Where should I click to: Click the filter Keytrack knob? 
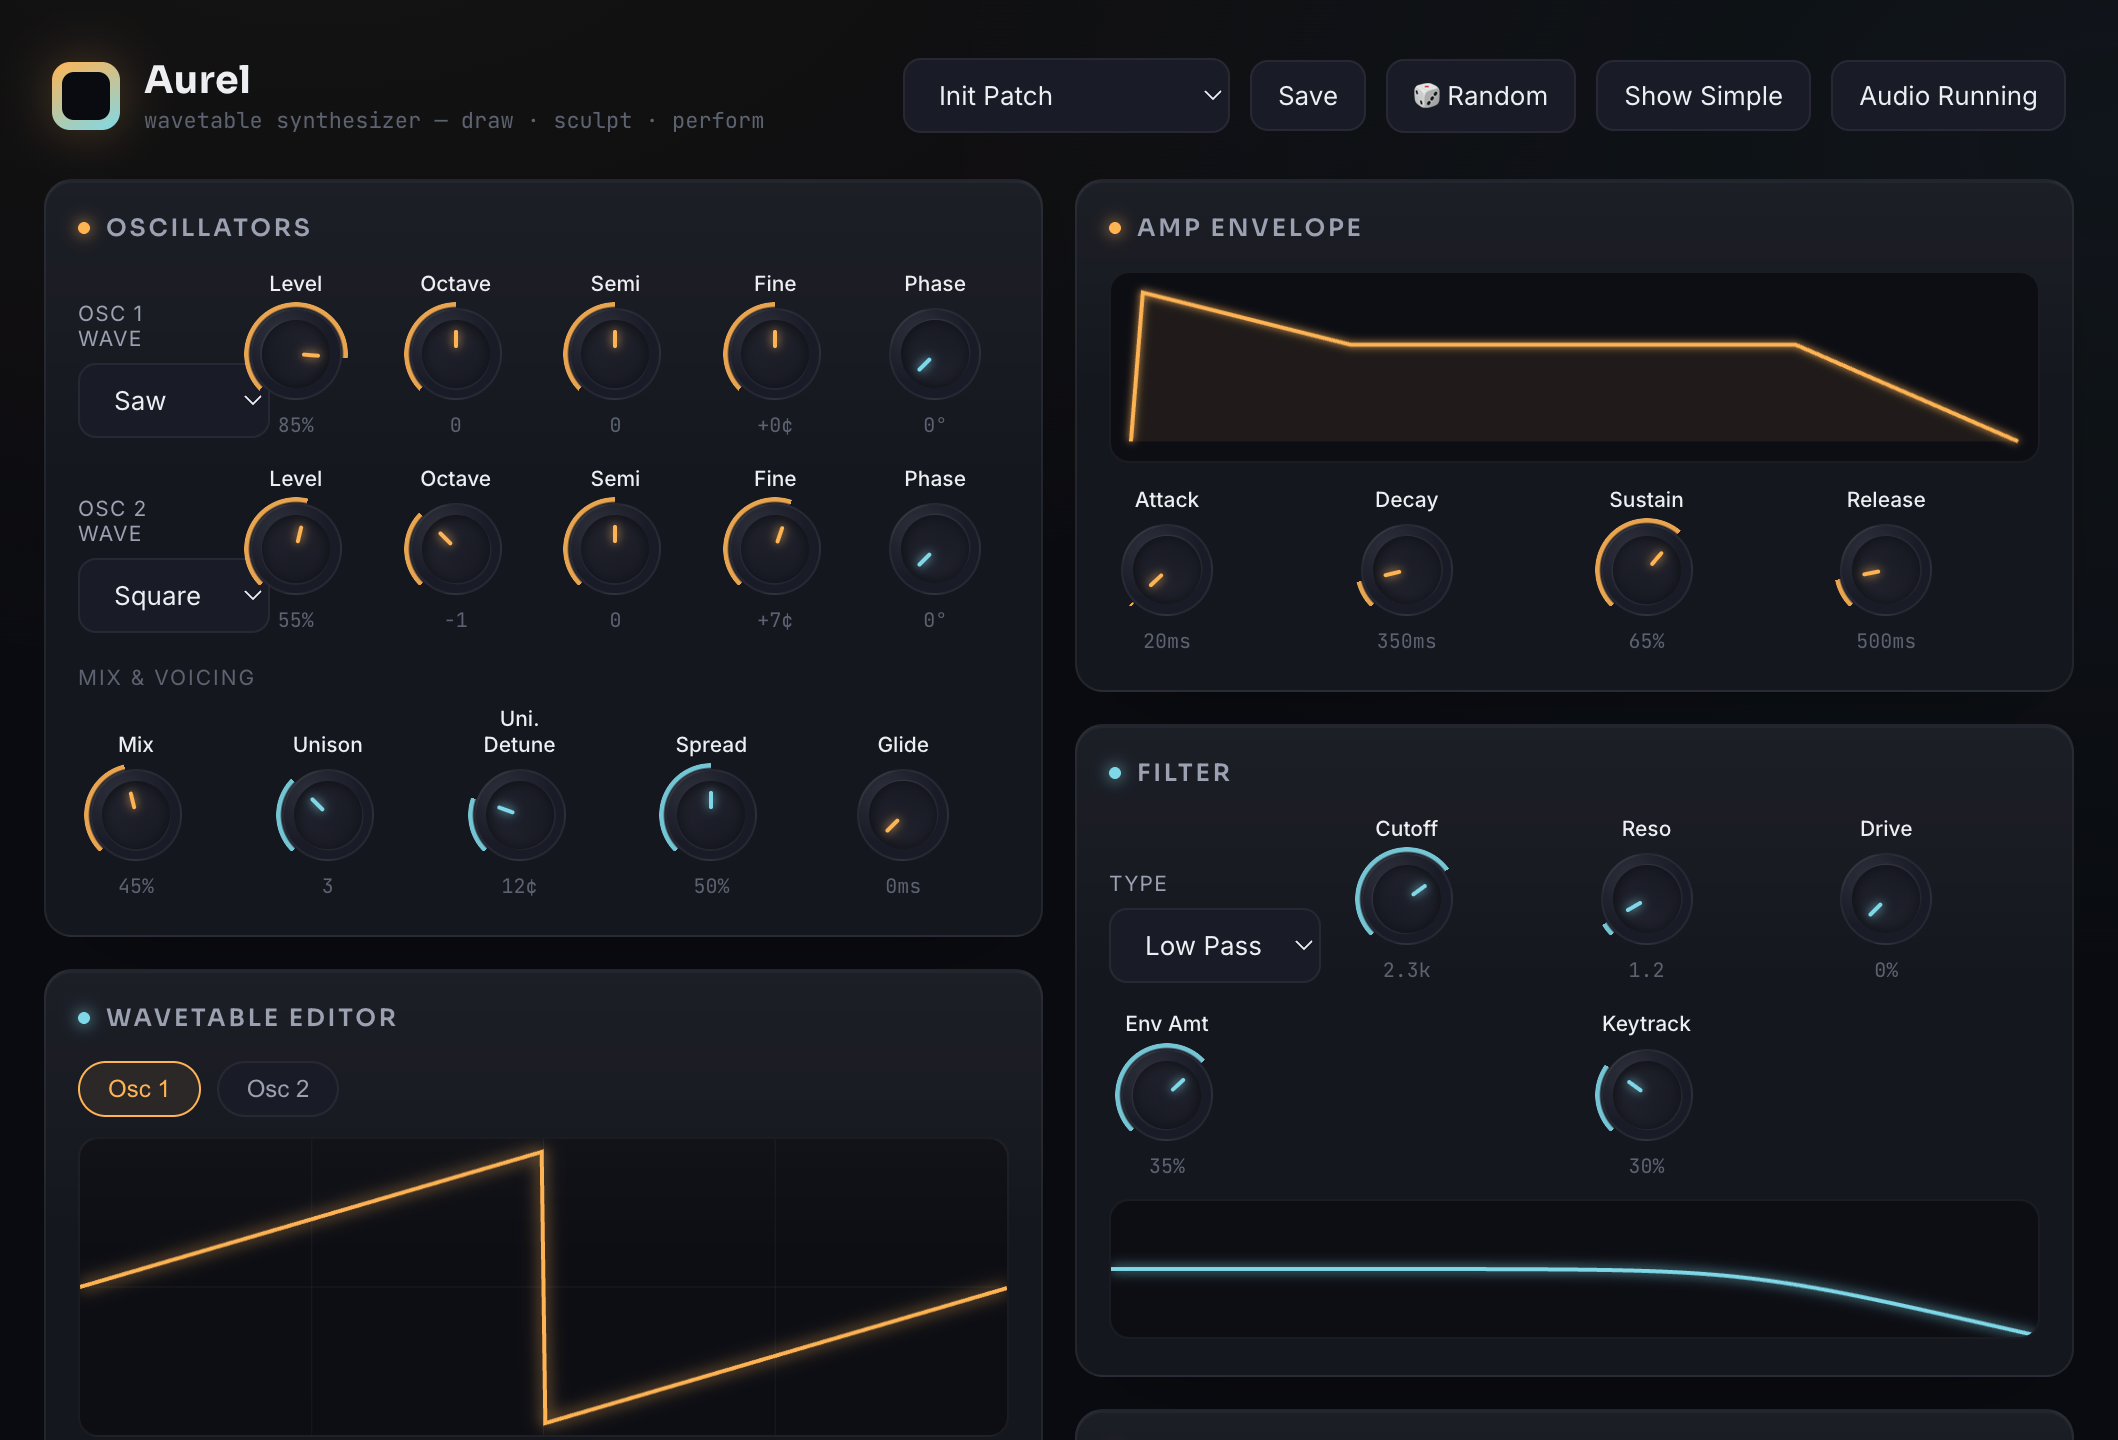point(1646,1094)
